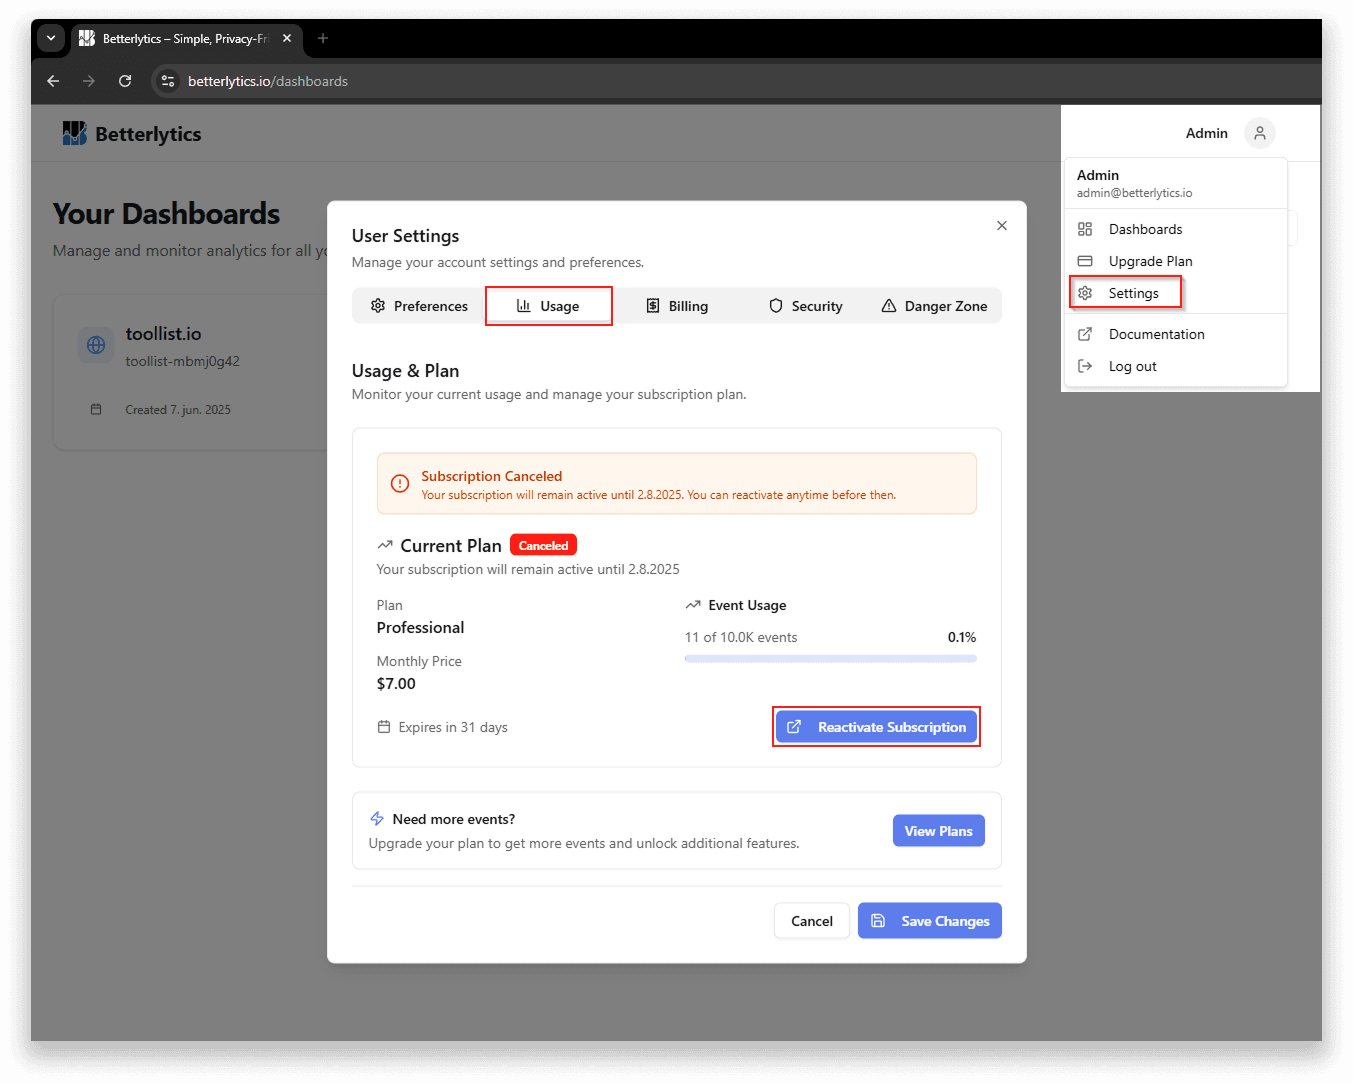This screenshot has height=1084, width=1353.
Task: Click the trend icon beside Event Usage
Action: pos(693,605)
